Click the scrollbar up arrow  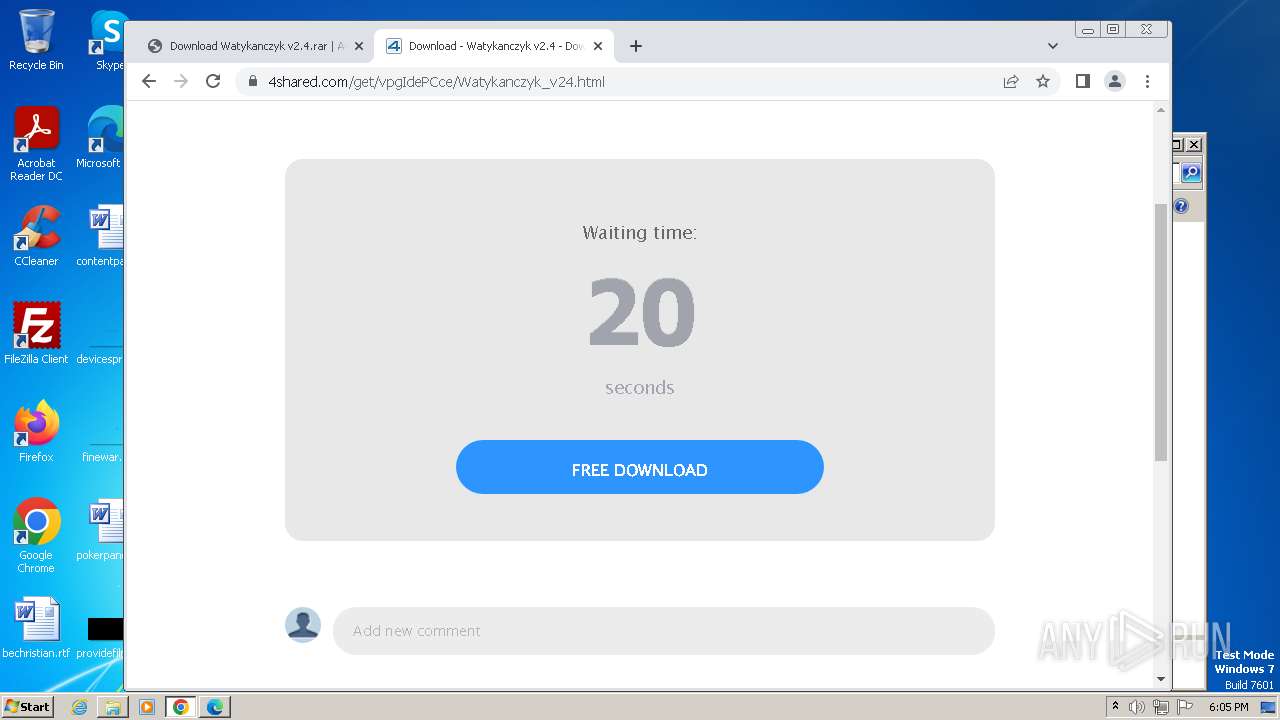(x=1161, y=109)
